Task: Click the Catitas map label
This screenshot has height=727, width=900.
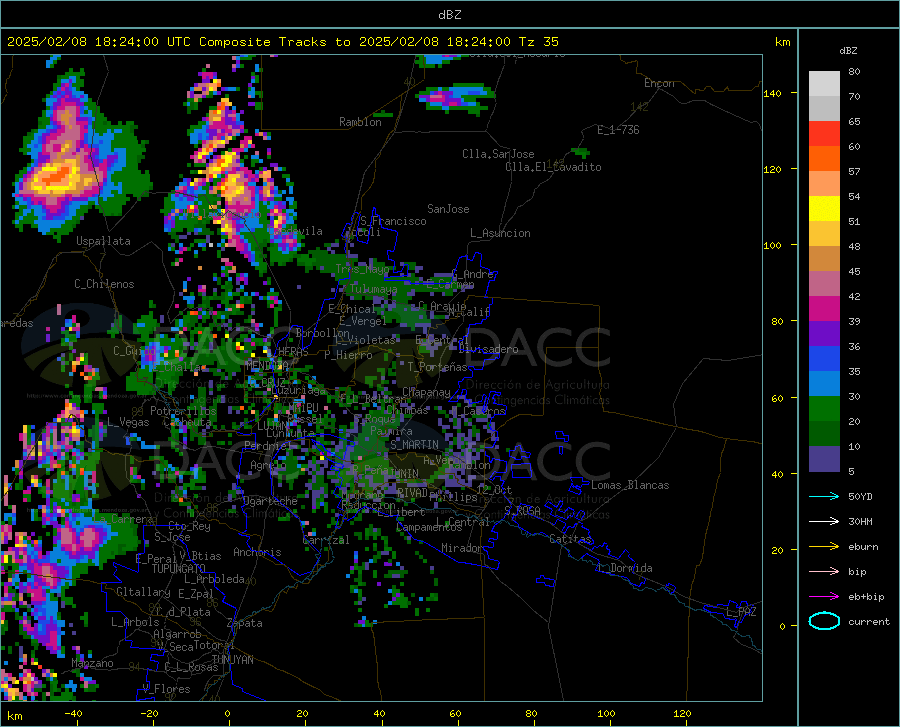Action: tap(570, 539)
